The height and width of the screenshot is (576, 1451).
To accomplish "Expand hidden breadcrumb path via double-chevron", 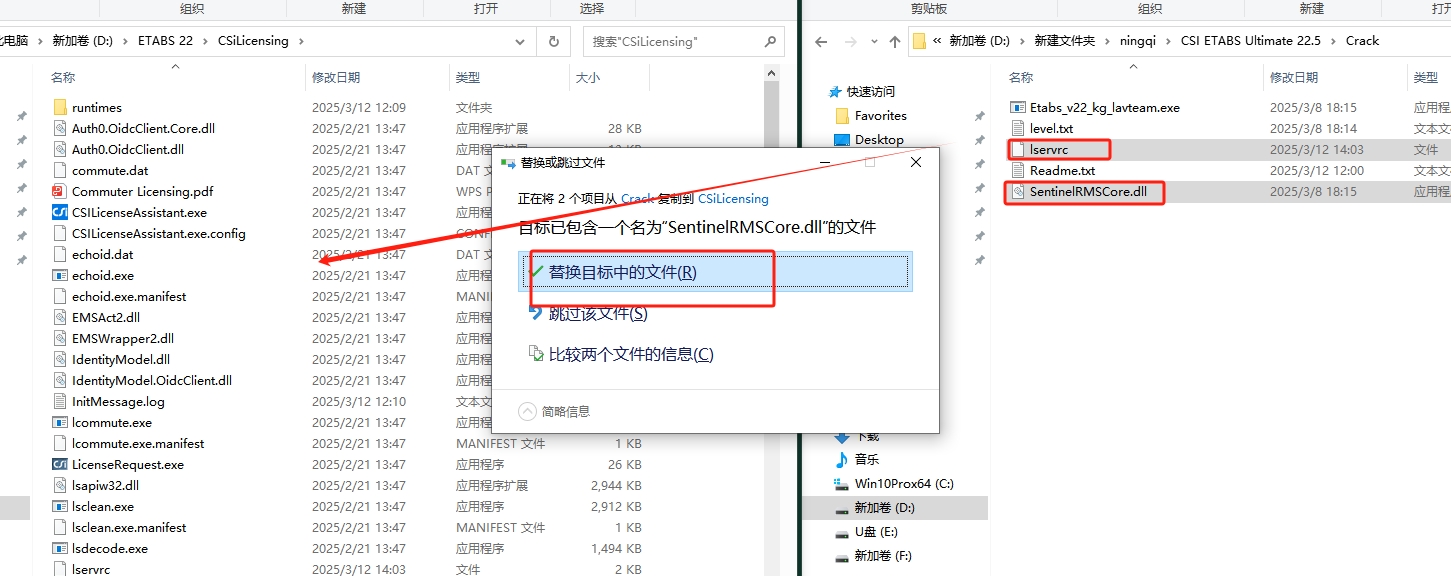I will coord(937,41).
